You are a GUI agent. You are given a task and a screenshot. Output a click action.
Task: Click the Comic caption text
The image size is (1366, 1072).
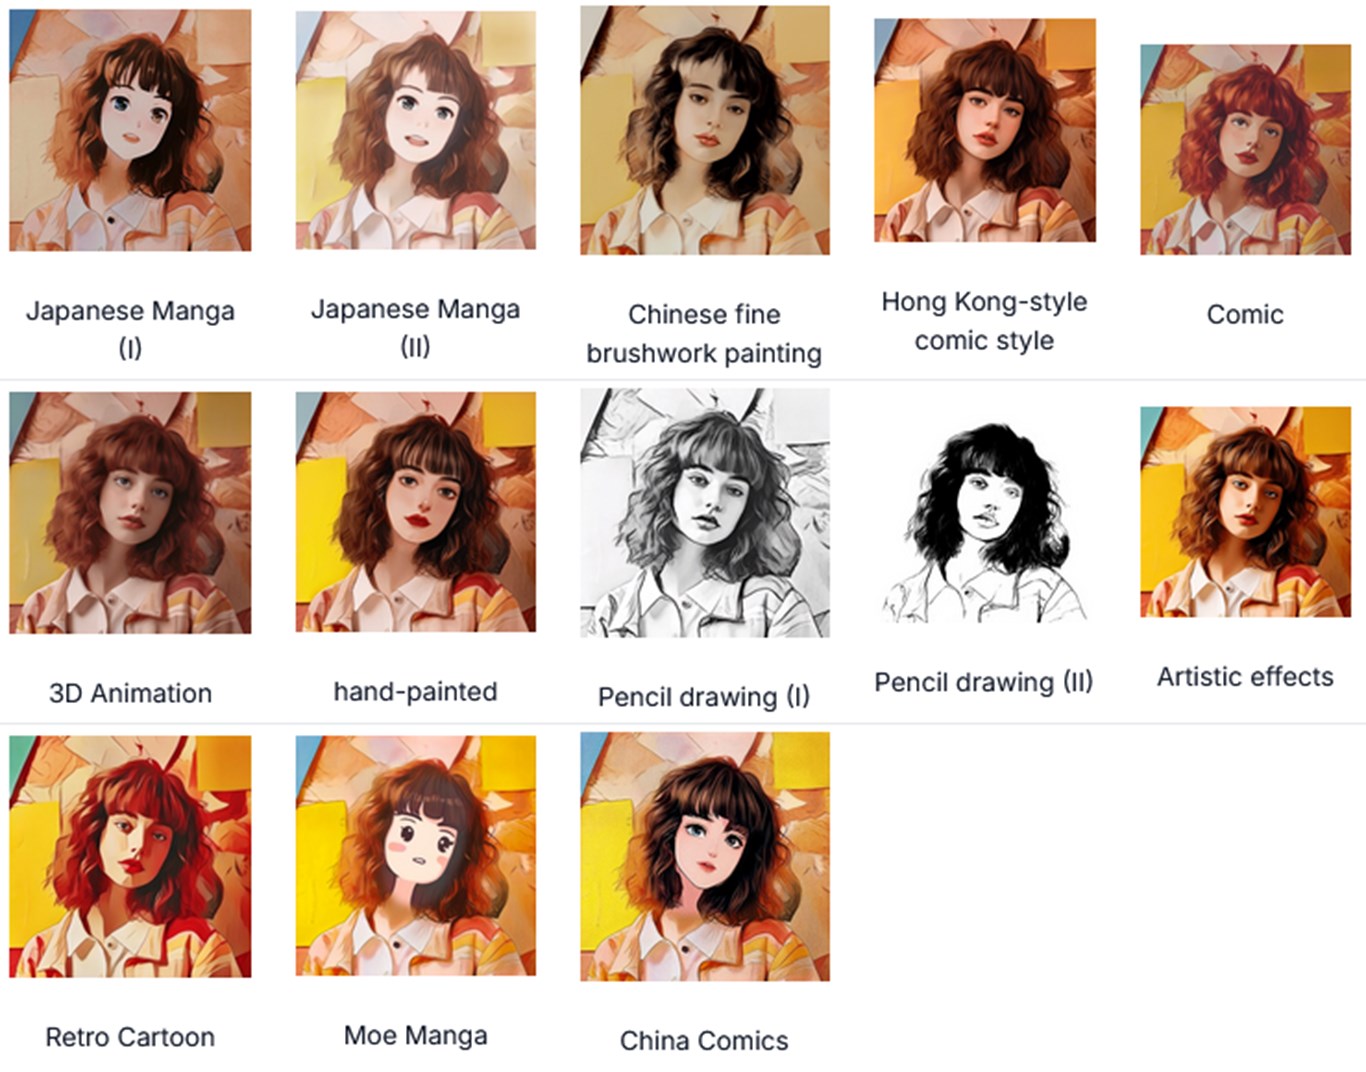[x=1245, y=314]
